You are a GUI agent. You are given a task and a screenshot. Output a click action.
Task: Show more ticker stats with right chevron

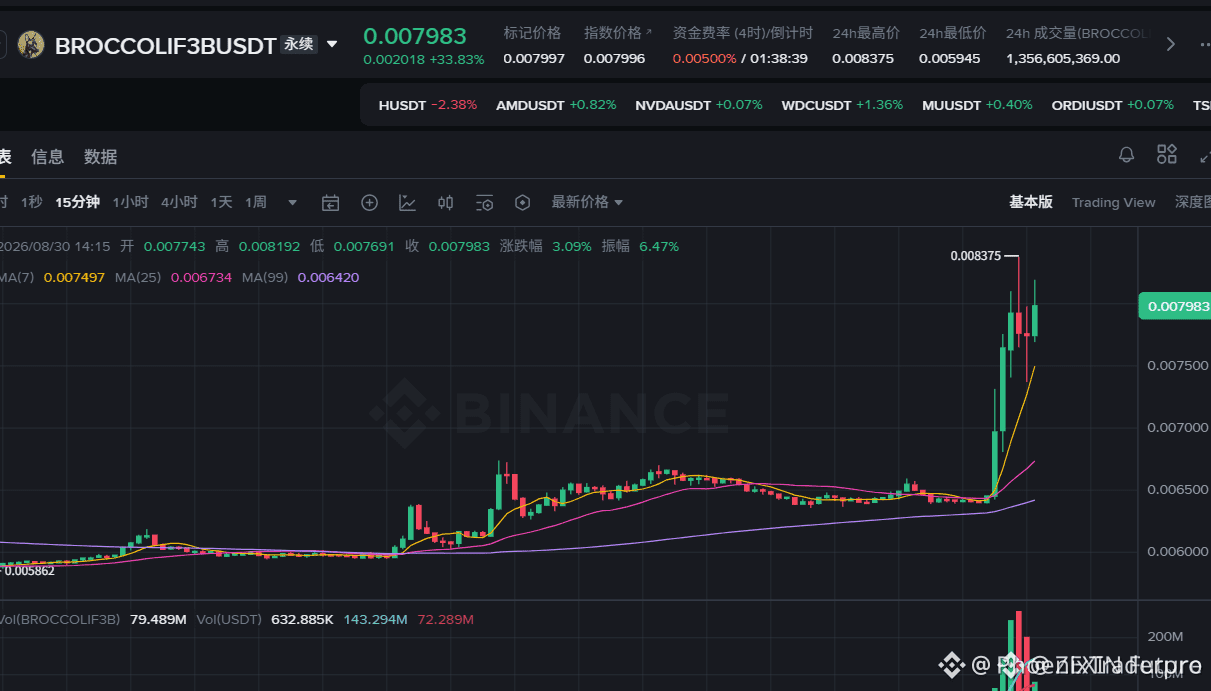pyautogui.click(x=1171, y=45)
